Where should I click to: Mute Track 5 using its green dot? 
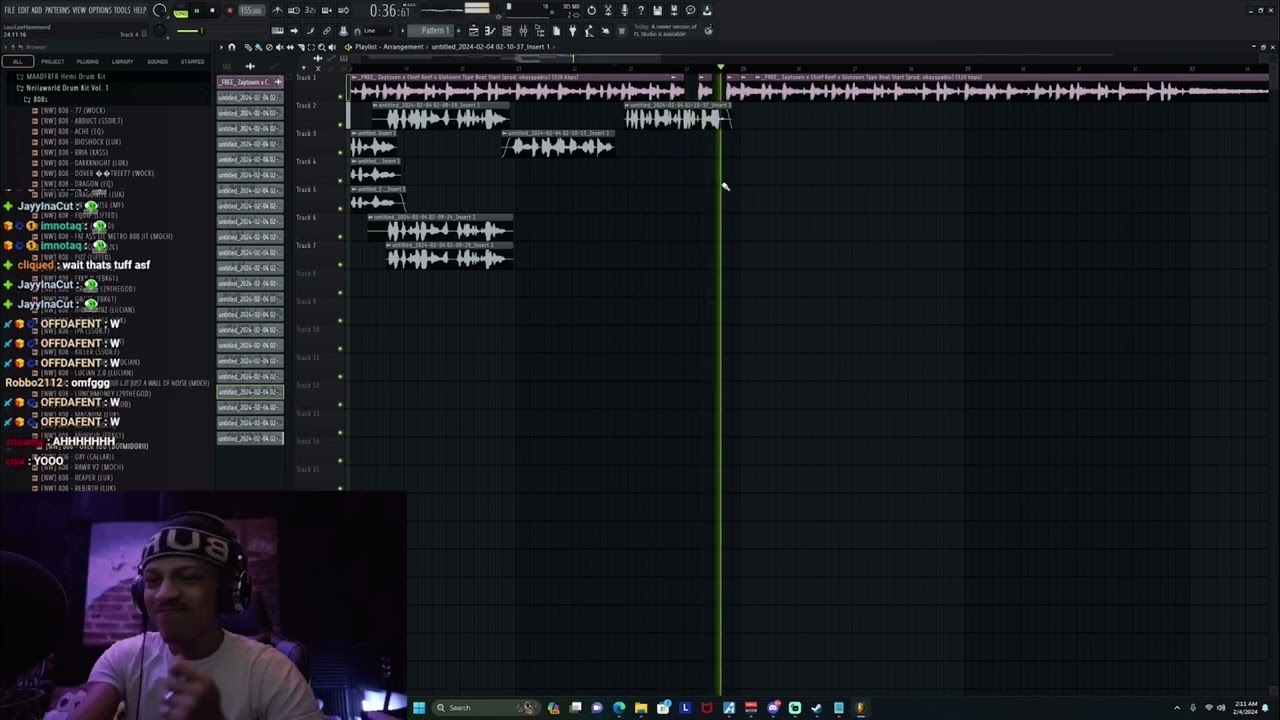tap(340, 209)
